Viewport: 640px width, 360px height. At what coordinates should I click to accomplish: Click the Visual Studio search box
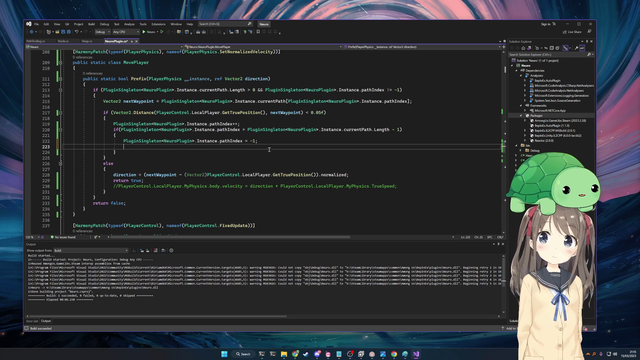click(225, 24)
